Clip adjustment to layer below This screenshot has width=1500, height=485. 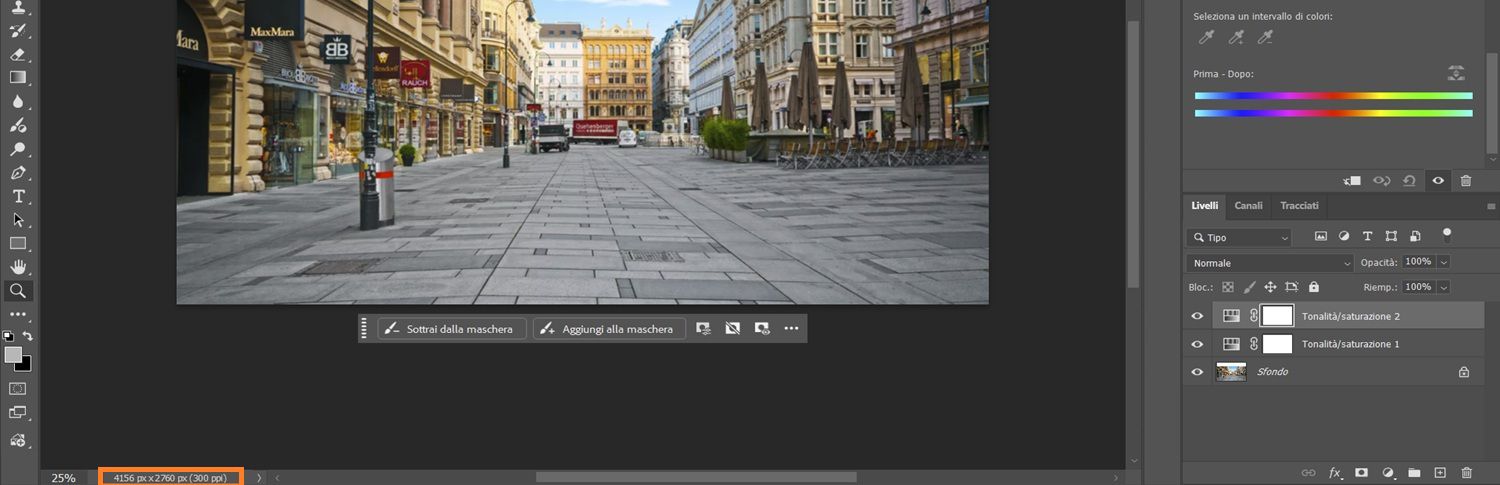pyautogui.click(x=1353, y=181)
